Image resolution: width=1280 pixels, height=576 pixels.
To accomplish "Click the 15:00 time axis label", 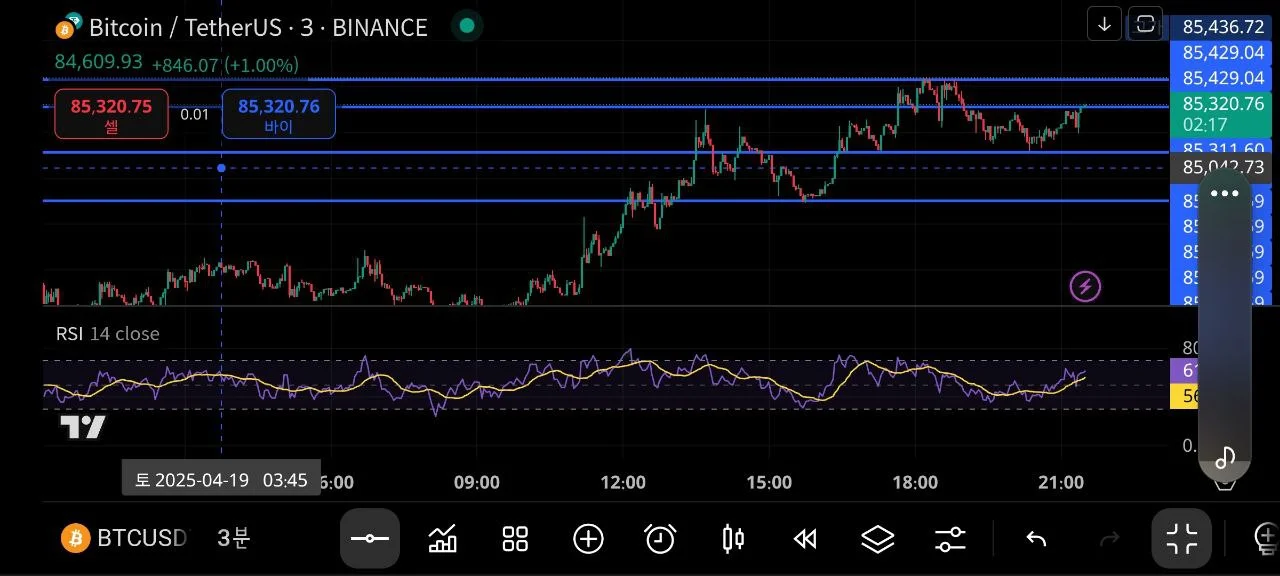I will point(769,482).
